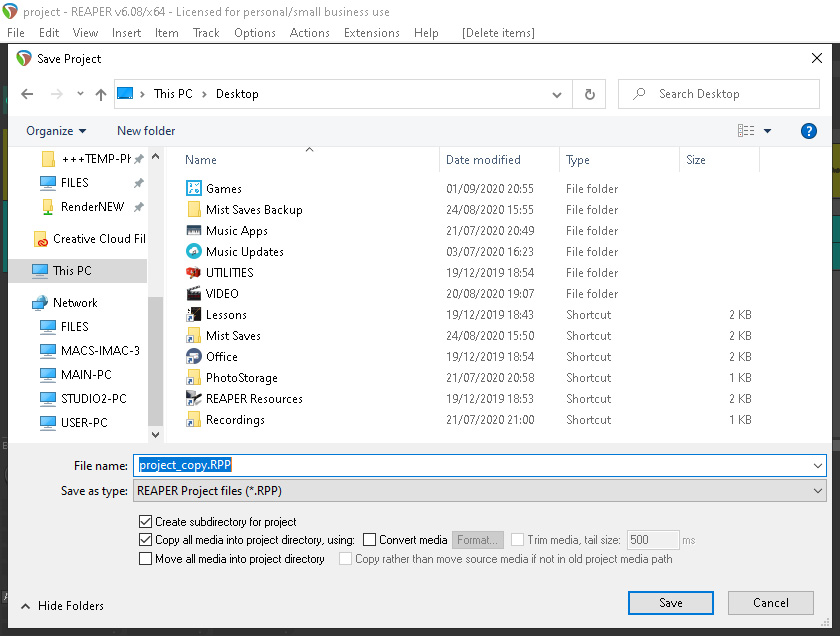Click the sidebar scrollbar down arrow

155,435
